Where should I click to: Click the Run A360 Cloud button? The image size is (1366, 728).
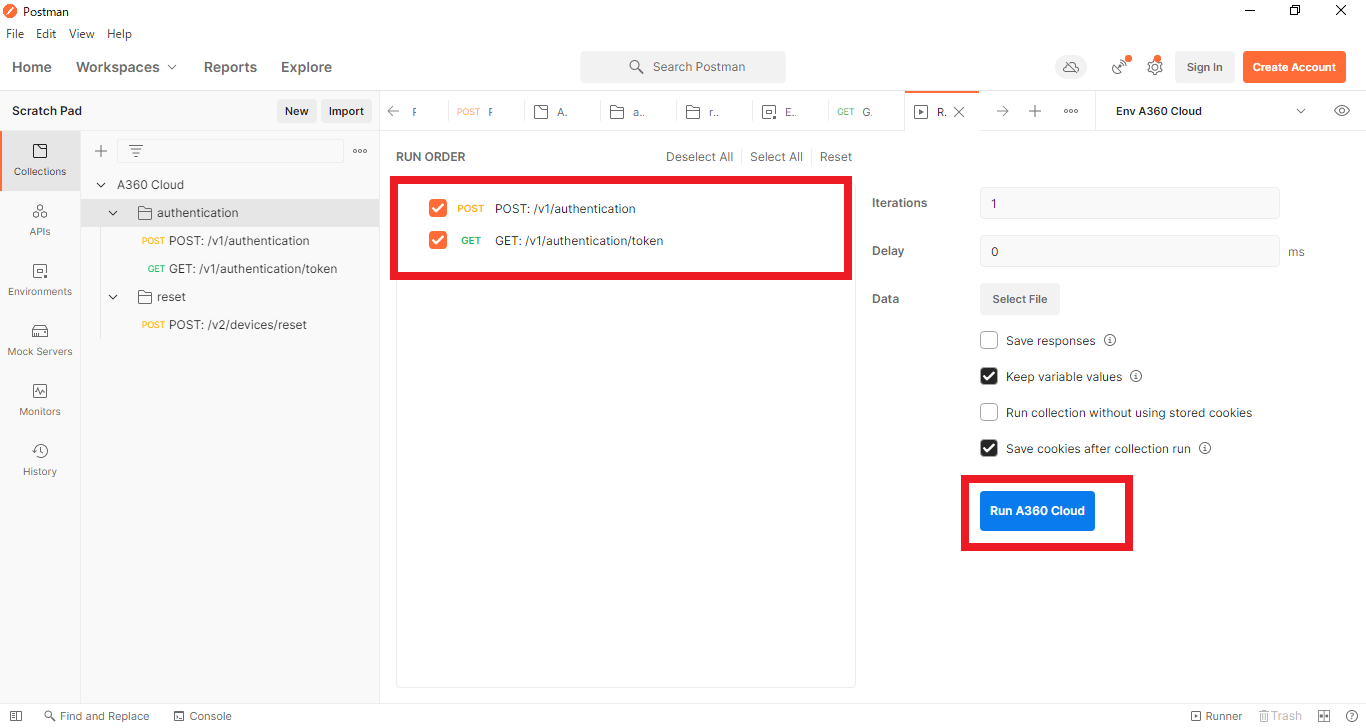pos(1037,510)
